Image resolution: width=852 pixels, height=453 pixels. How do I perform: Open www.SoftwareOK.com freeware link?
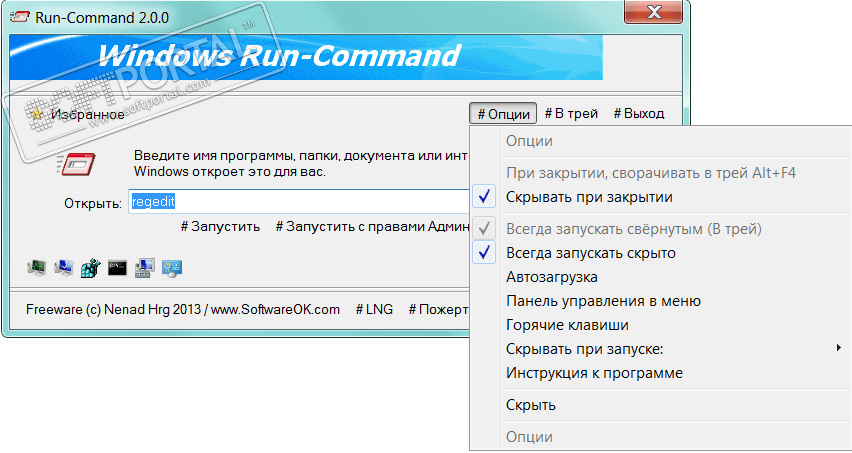click(275, 310)
